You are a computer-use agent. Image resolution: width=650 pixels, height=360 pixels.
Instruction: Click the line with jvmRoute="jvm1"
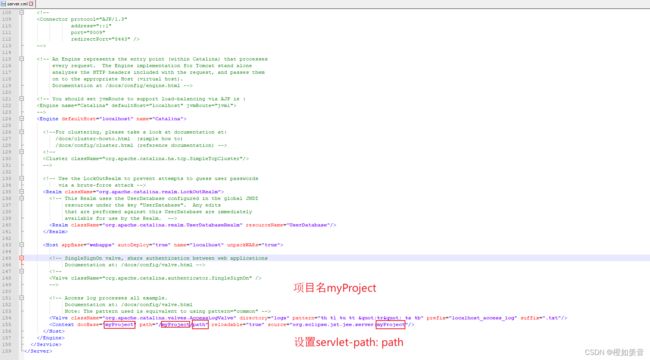coord(136,105)
